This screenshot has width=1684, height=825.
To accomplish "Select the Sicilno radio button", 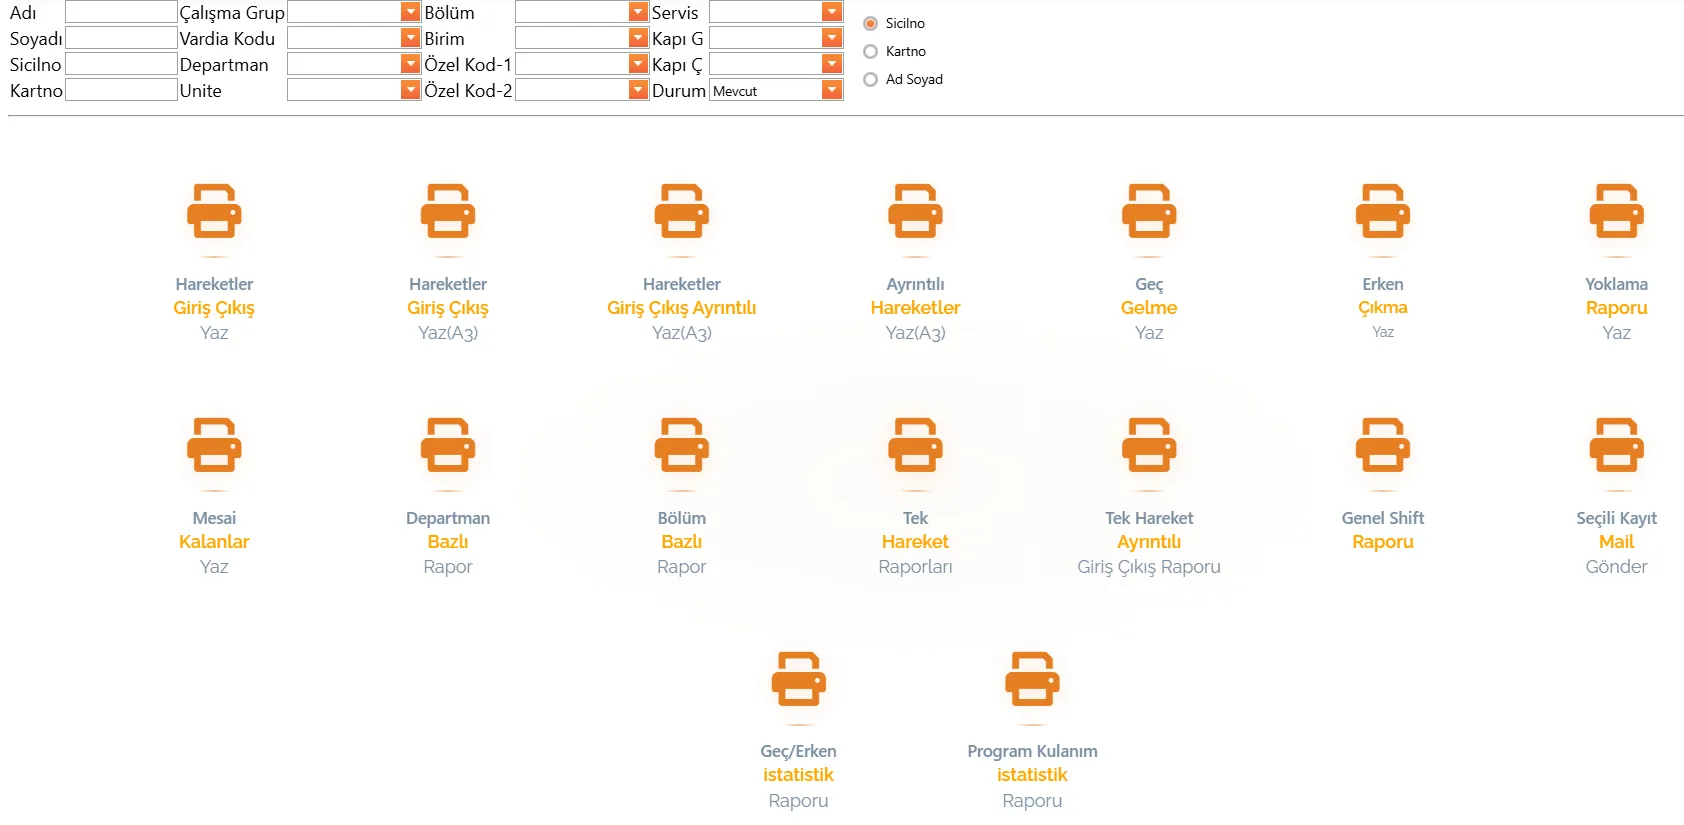I will point(871,23).
